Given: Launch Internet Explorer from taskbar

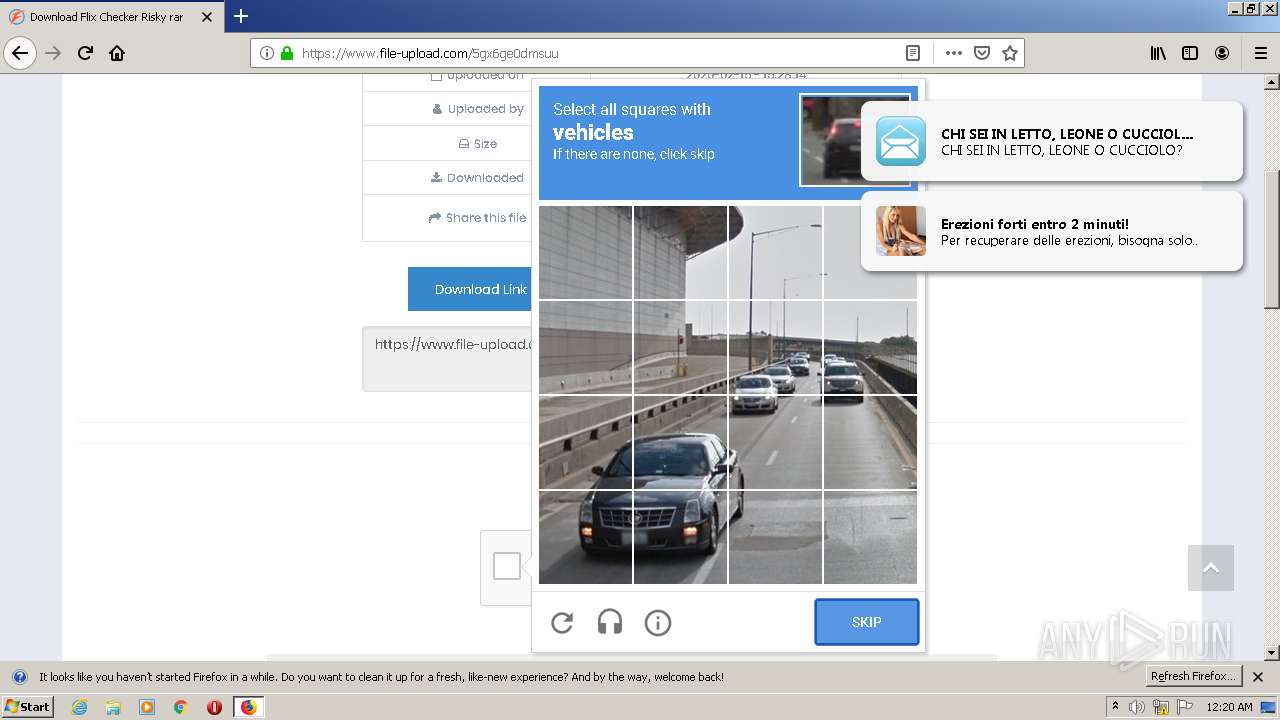Looking at the screenshot, I should click(79, 707).
